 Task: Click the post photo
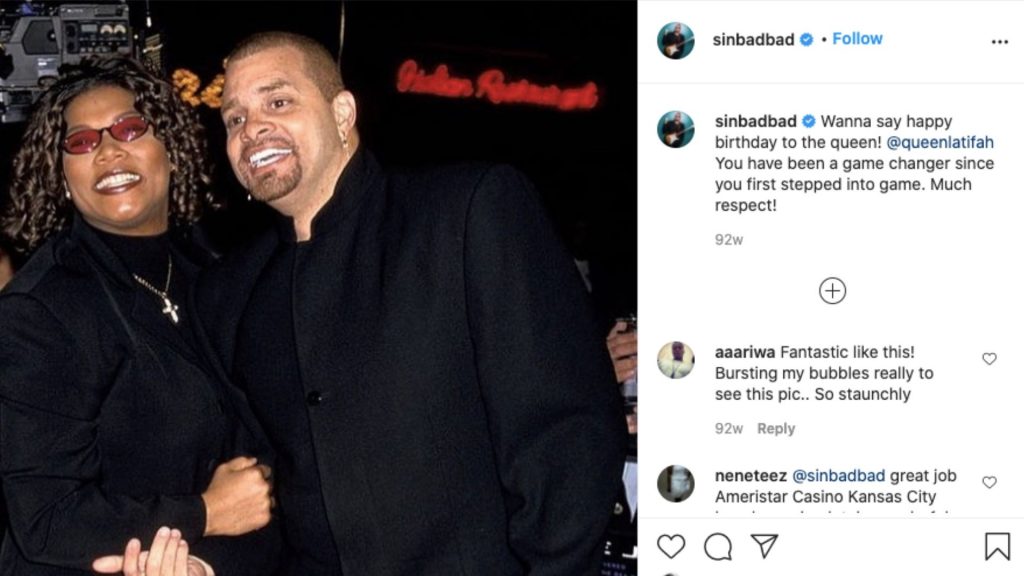(319, 288)
